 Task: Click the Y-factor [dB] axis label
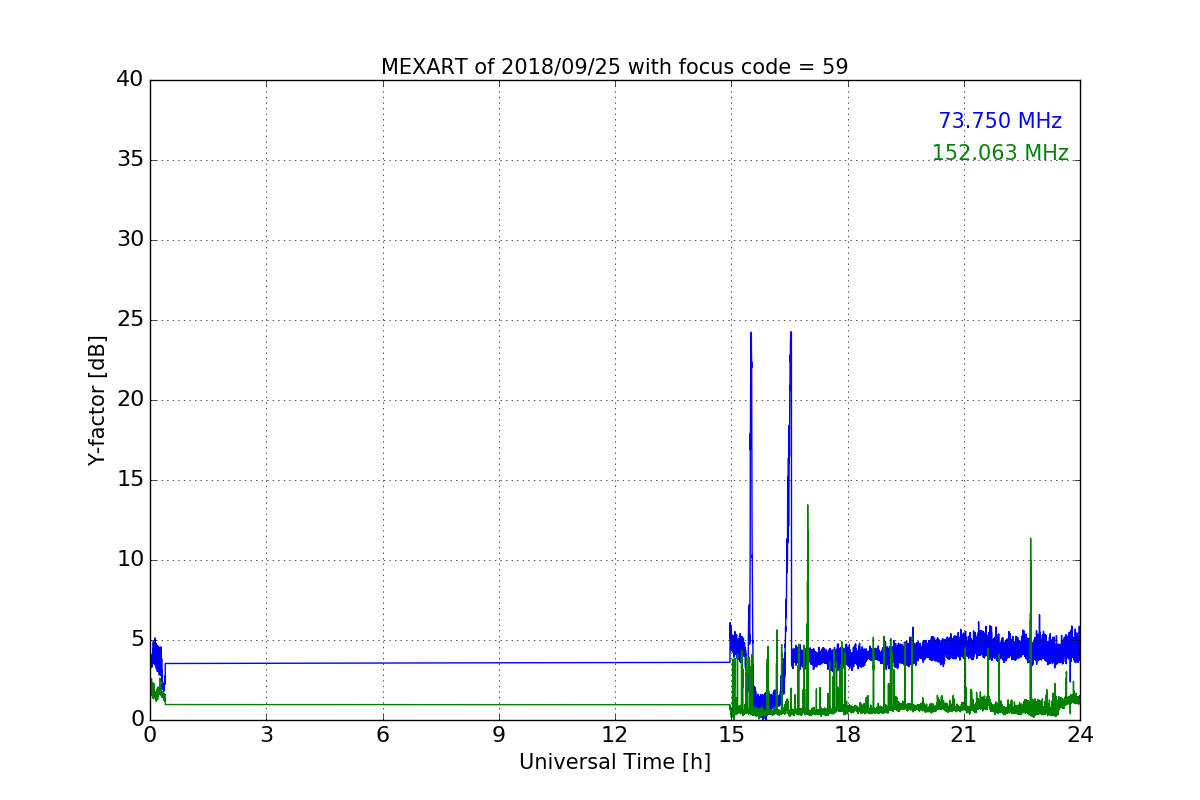click(97, 400)
